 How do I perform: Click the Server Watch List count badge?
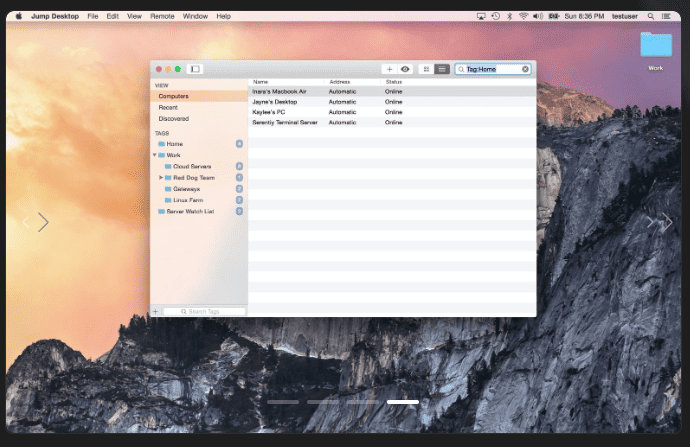(239, 211)
